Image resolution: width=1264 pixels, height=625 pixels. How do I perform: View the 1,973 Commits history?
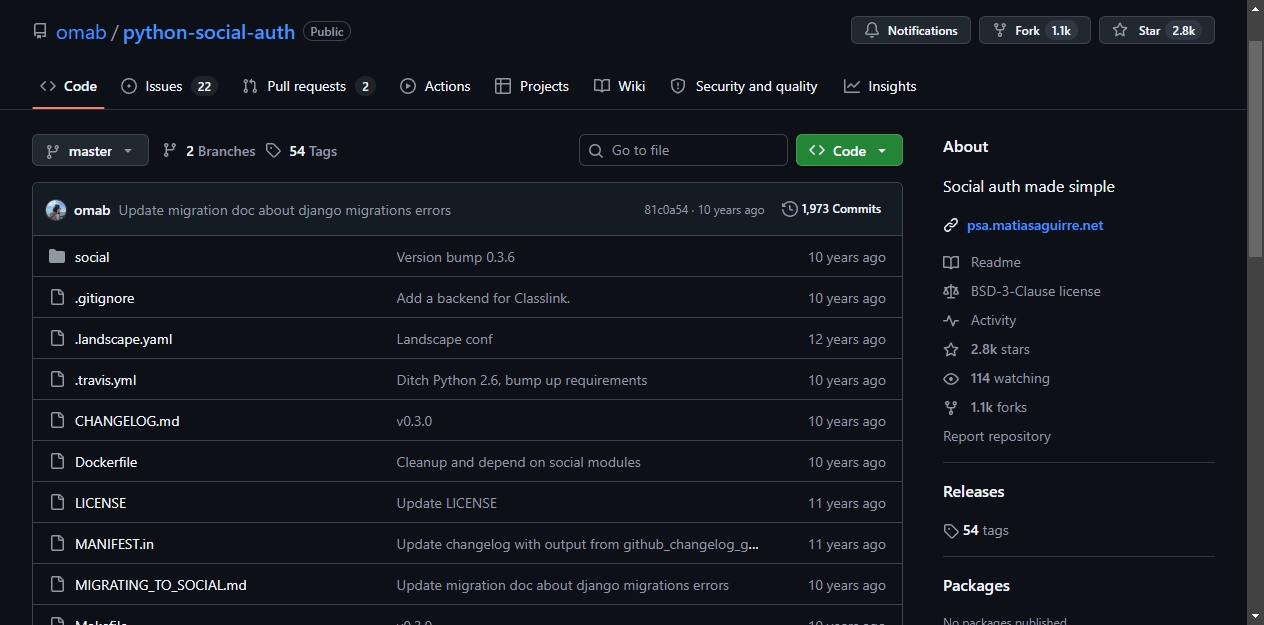tap(832, 209)
